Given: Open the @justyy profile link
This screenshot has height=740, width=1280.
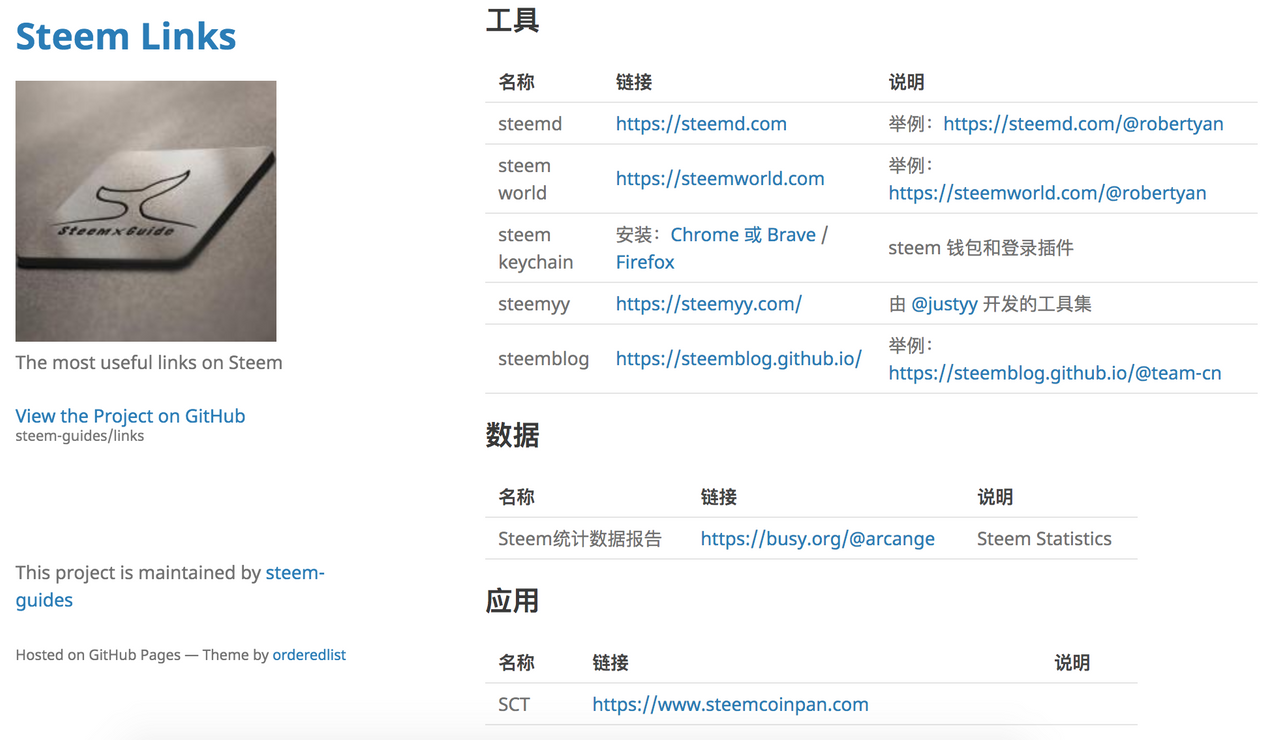Looking at the screenshot, I should (x=944, y=304).
